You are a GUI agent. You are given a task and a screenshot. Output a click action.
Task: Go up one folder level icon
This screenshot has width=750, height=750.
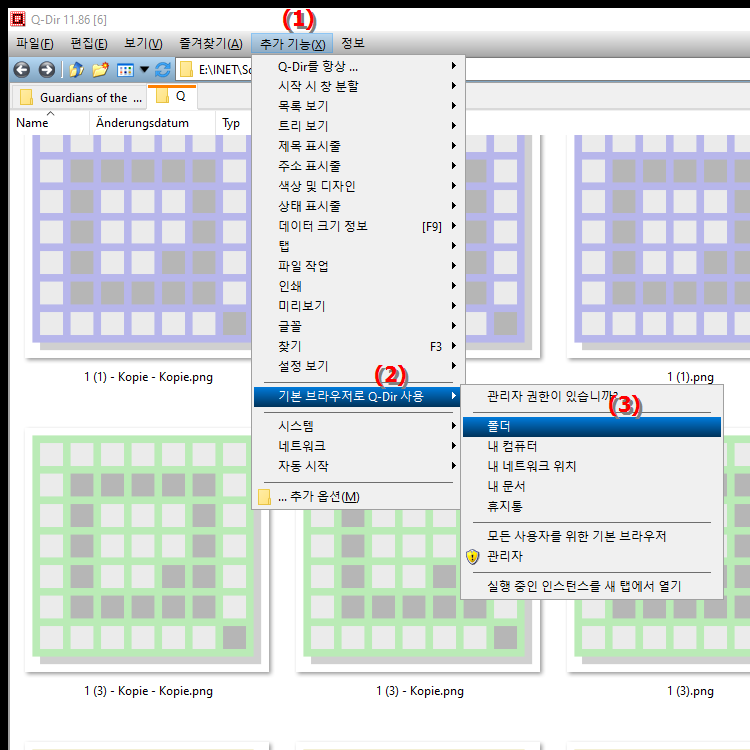coord(76,70)
